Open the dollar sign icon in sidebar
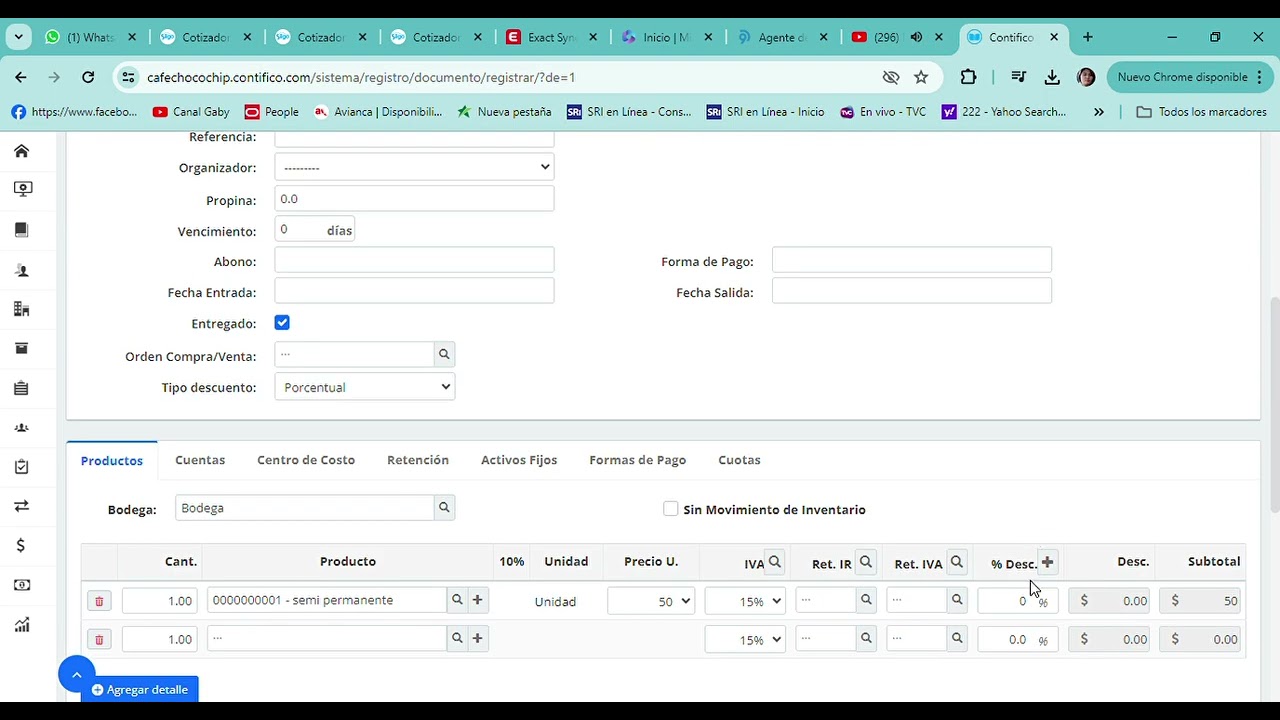1280x720 pixels. tap(21, 546)
